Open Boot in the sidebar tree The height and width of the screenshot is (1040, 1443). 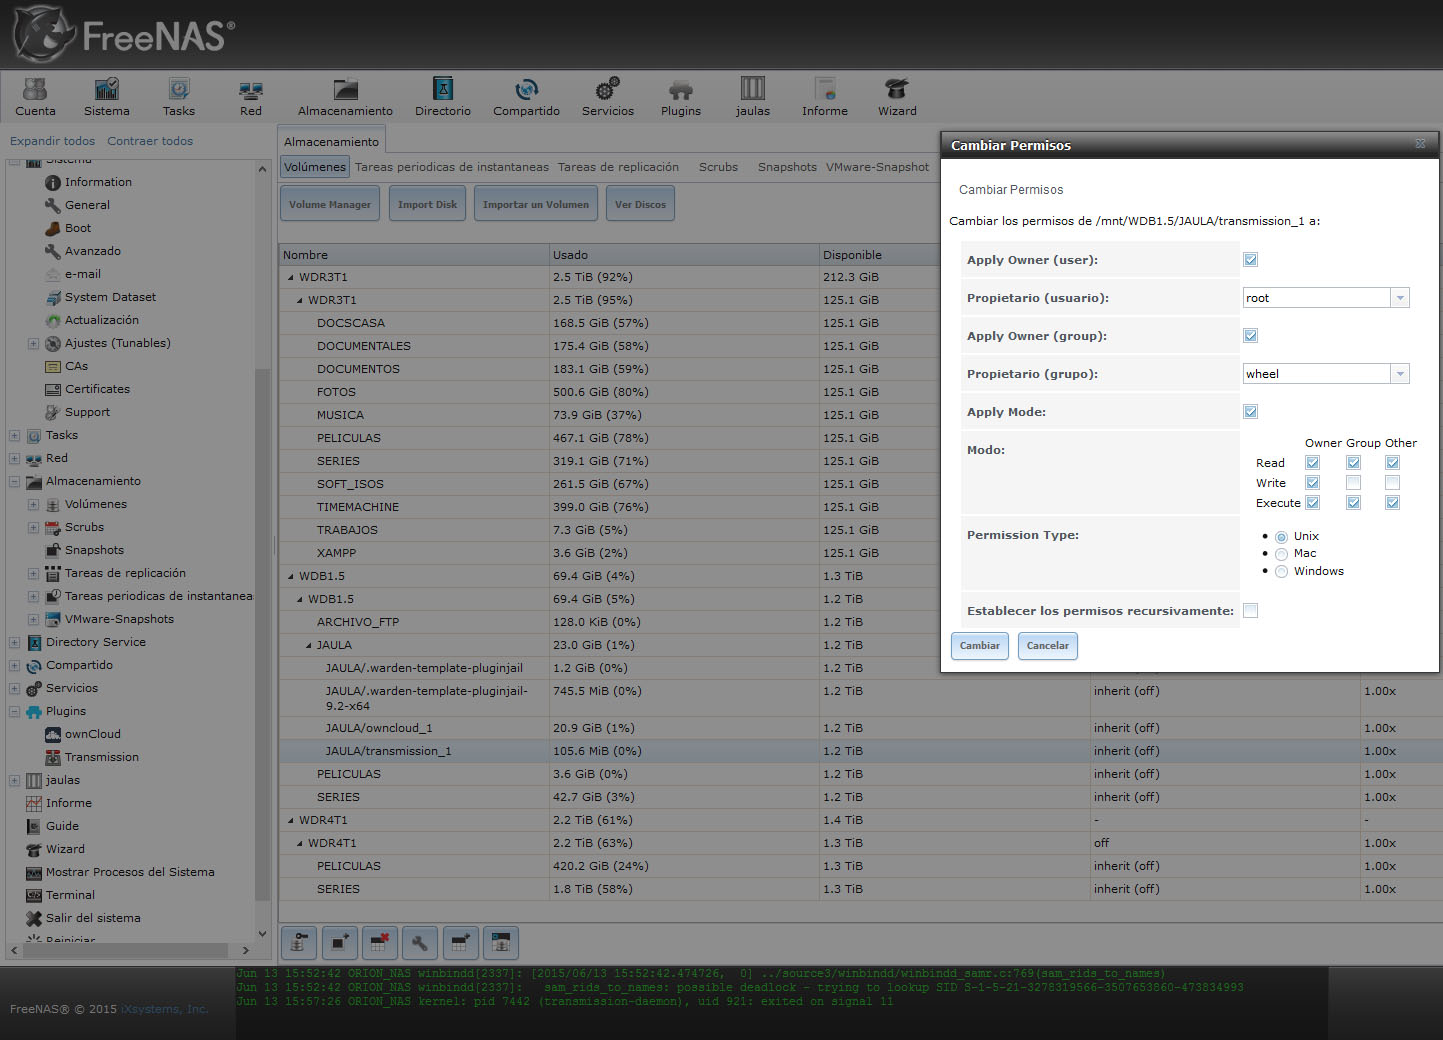tap(78, 228)
